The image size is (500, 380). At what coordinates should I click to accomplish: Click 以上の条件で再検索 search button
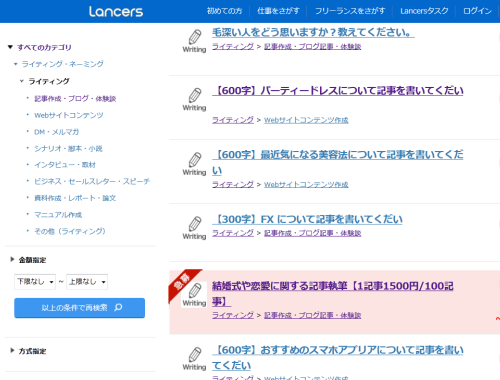tap(79, 308)
